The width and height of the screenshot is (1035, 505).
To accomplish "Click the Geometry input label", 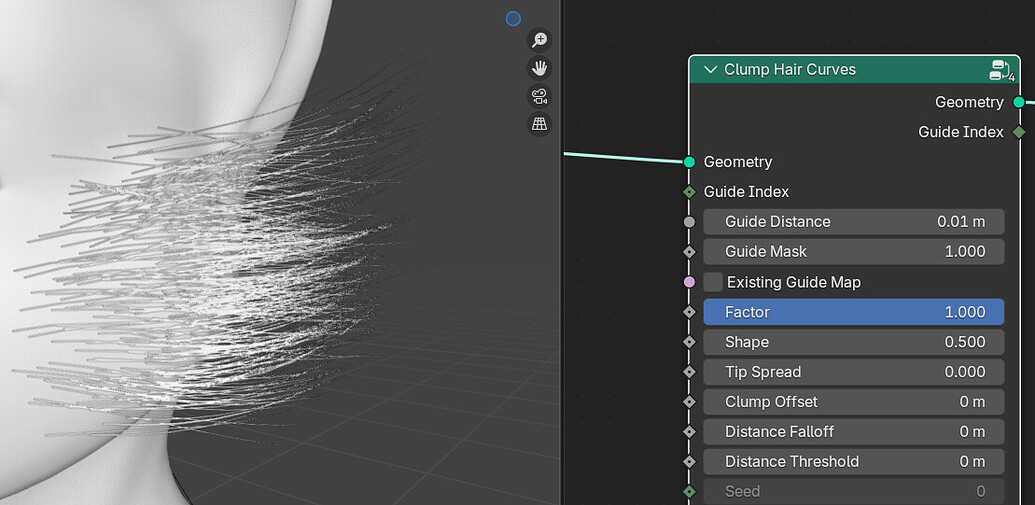I will click(x=738, y=162).
